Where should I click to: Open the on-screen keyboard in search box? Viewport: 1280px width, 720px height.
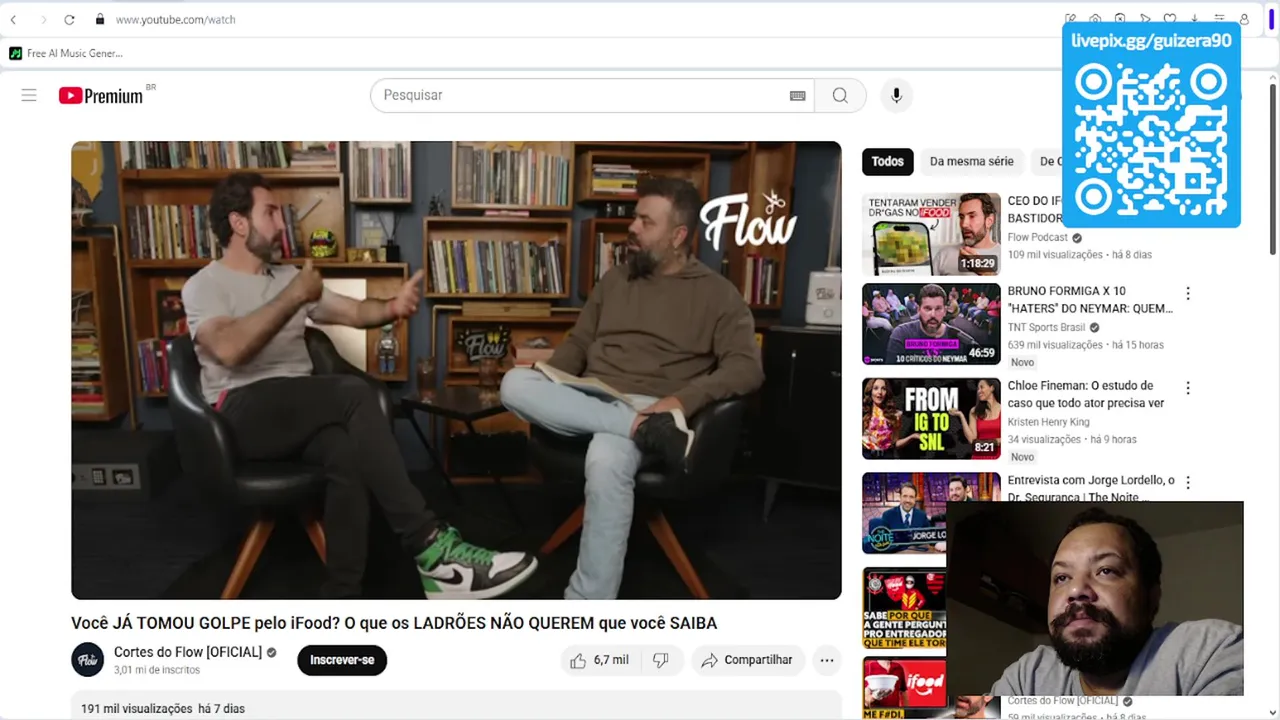coord(797,95)
